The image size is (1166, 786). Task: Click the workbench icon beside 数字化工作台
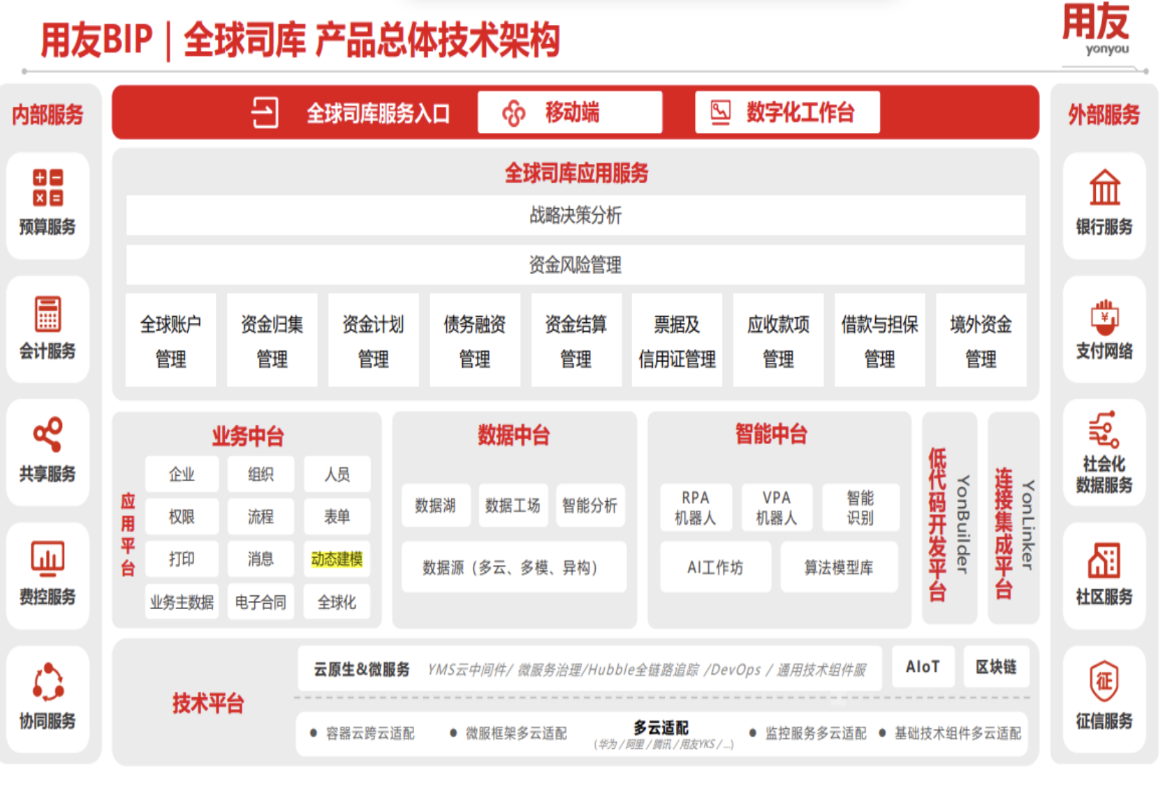pyautogui.click(x=721, y=112)
